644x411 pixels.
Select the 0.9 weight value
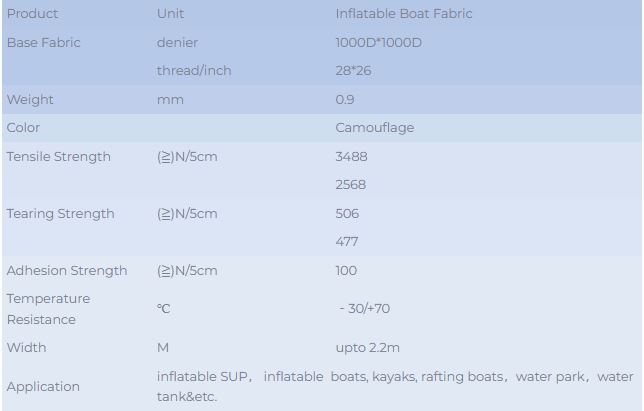(345, 99)
